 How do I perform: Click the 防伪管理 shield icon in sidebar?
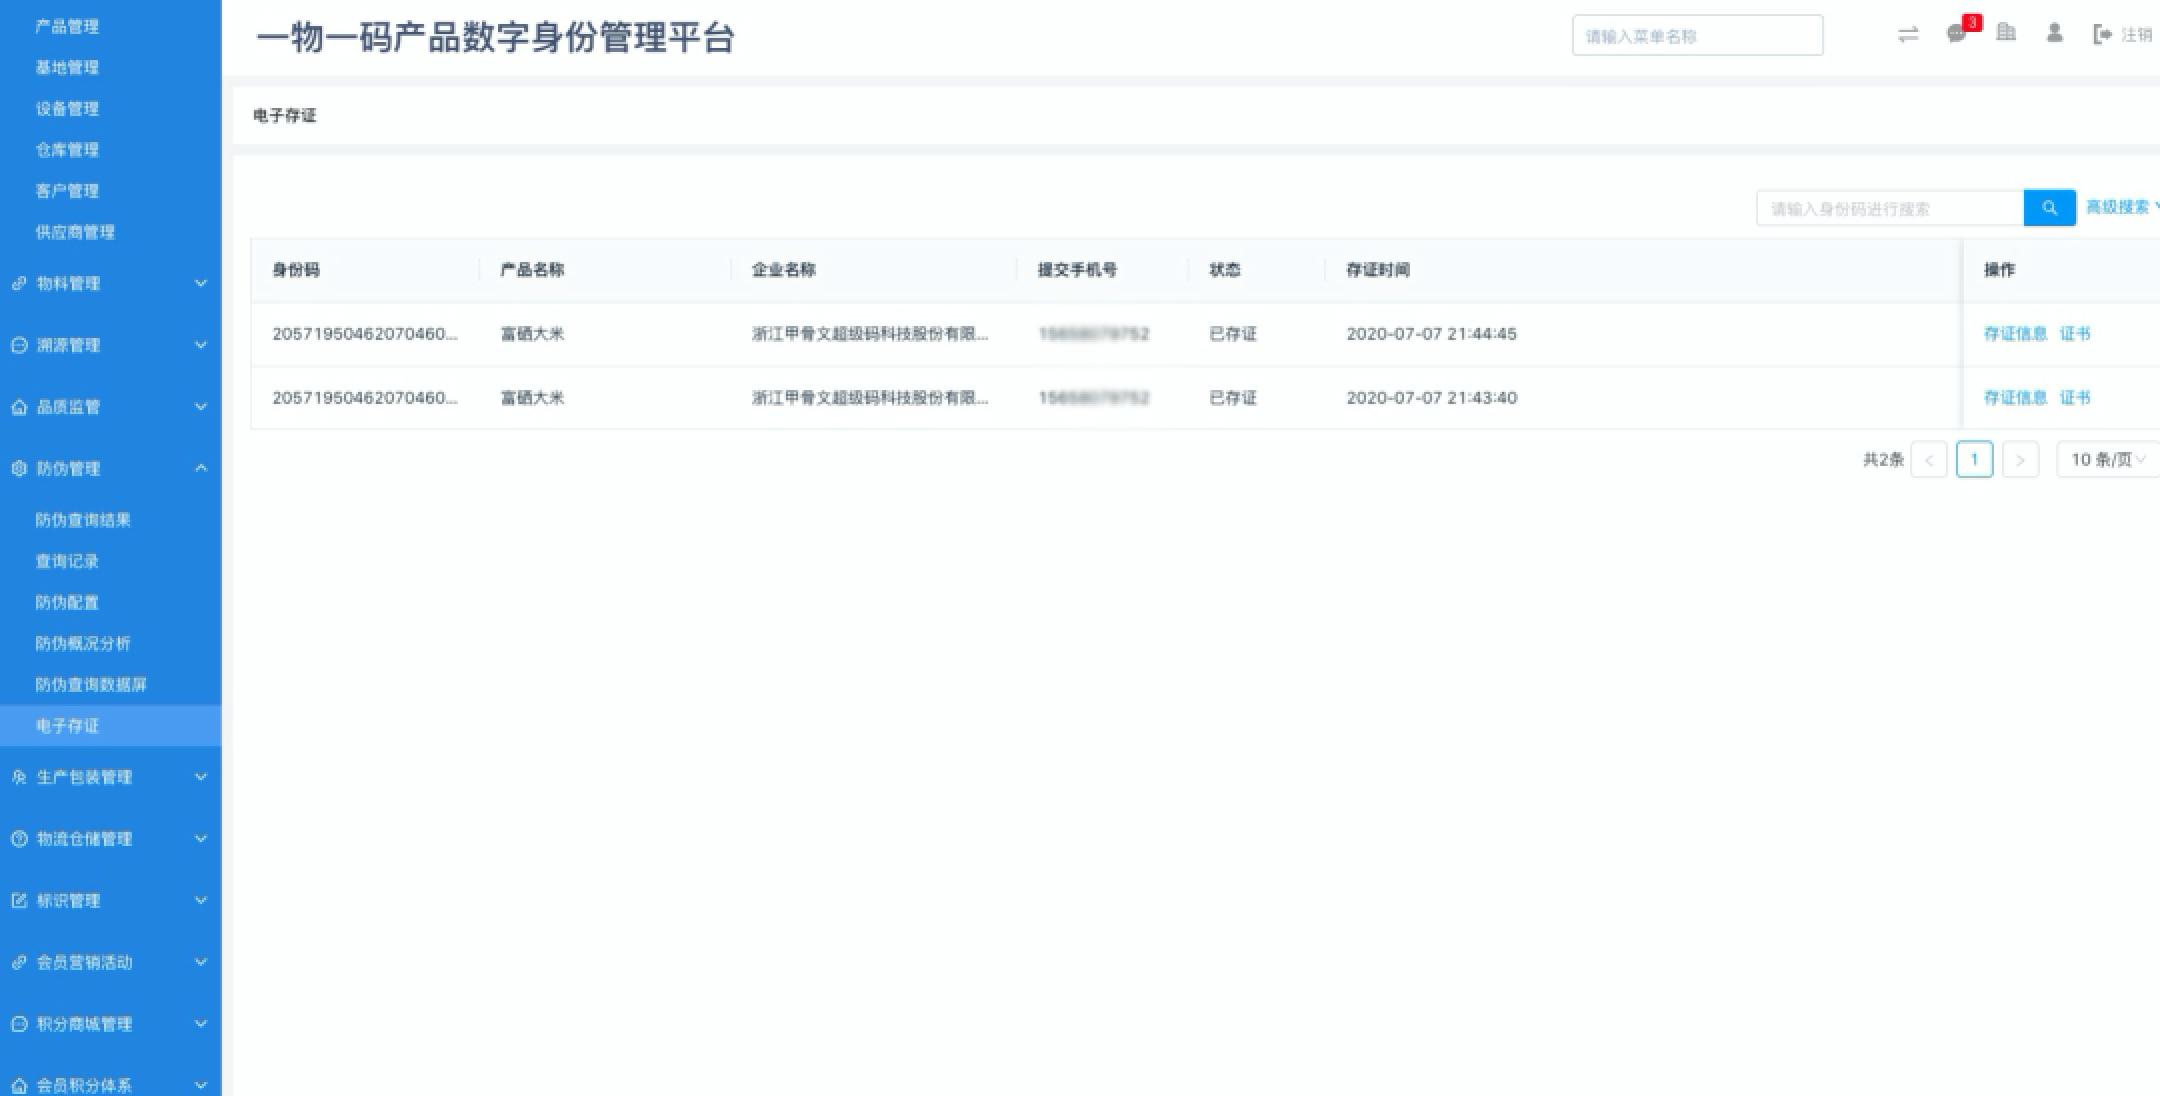(x=19, y=468)
